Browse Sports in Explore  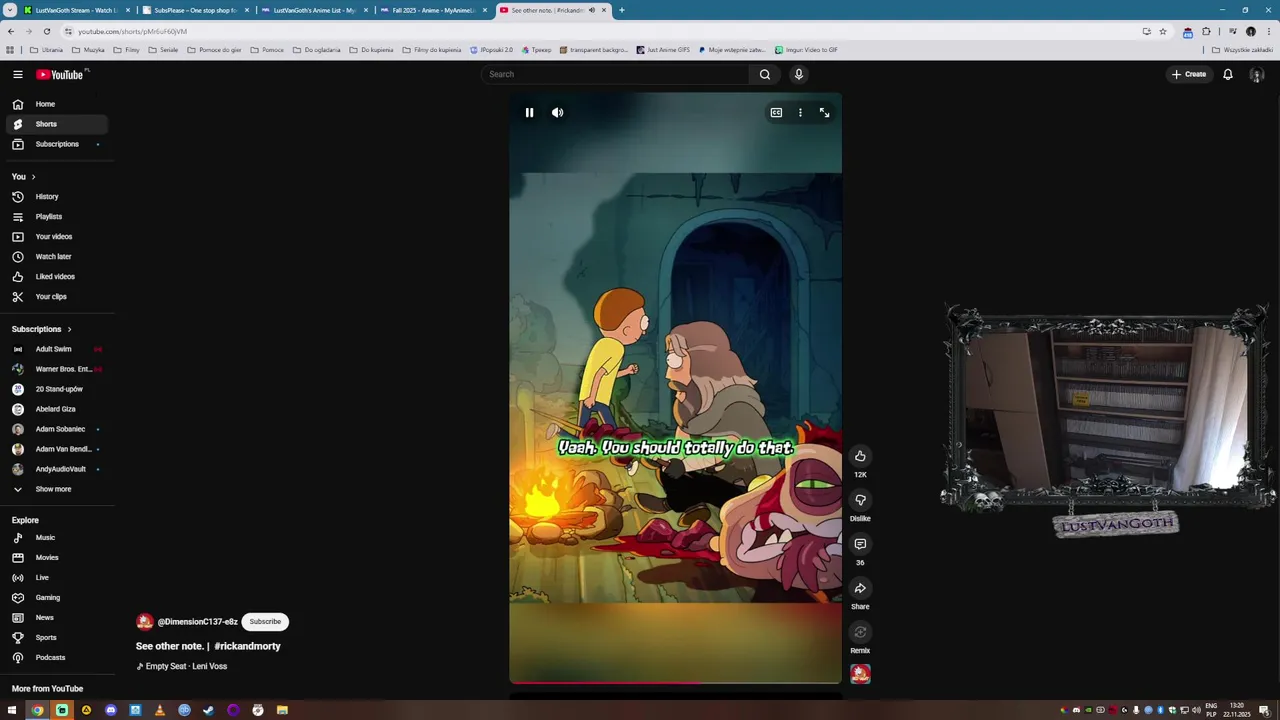[x=57, y=638]
